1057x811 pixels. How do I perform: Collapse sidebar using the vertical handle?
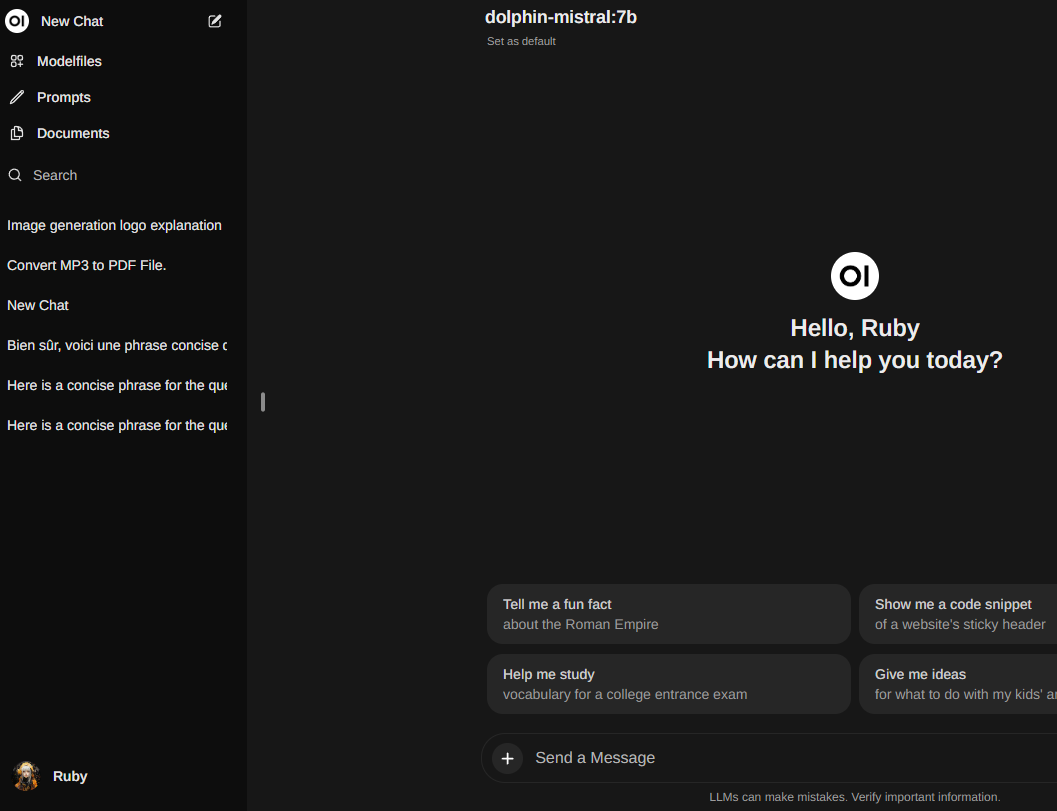click(x=263, y=402)
